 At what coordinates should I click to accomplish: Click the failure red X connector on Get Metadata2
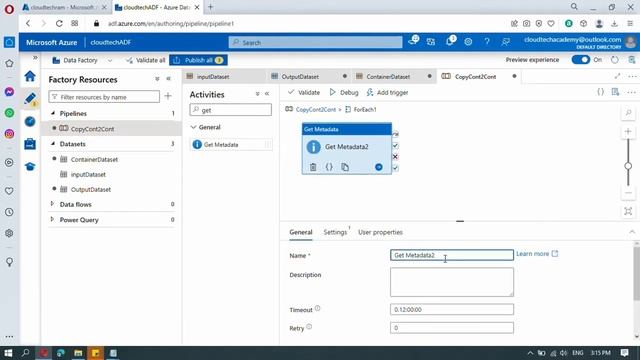(395, 156)
